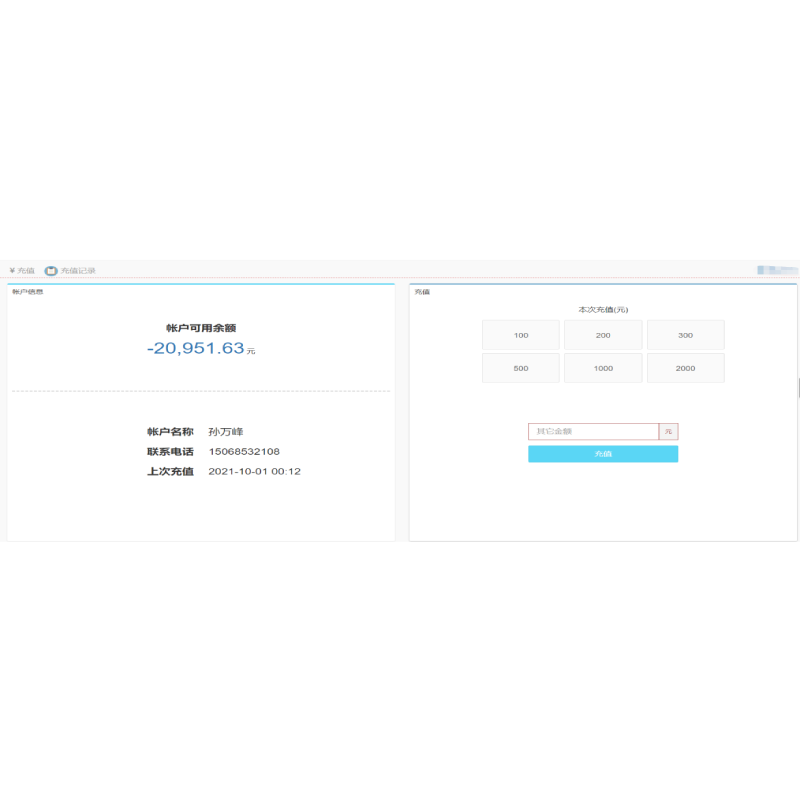Click the 帐户可用余额 heading

(x=201, y=328)
